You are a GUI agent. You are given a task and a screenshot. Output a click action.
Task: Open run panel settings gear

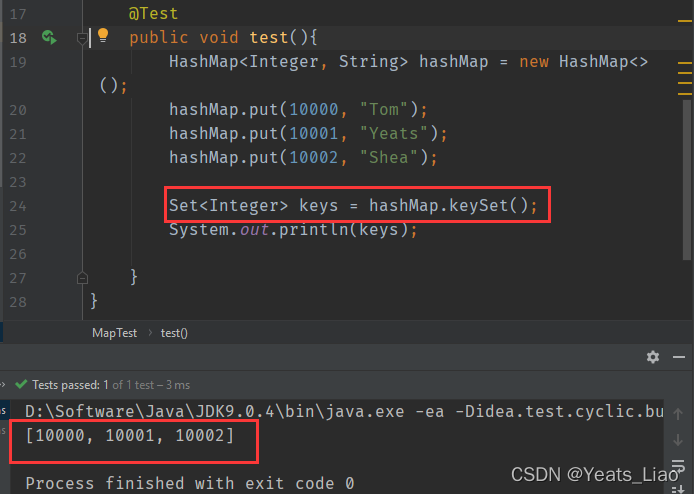click(653, 357)
